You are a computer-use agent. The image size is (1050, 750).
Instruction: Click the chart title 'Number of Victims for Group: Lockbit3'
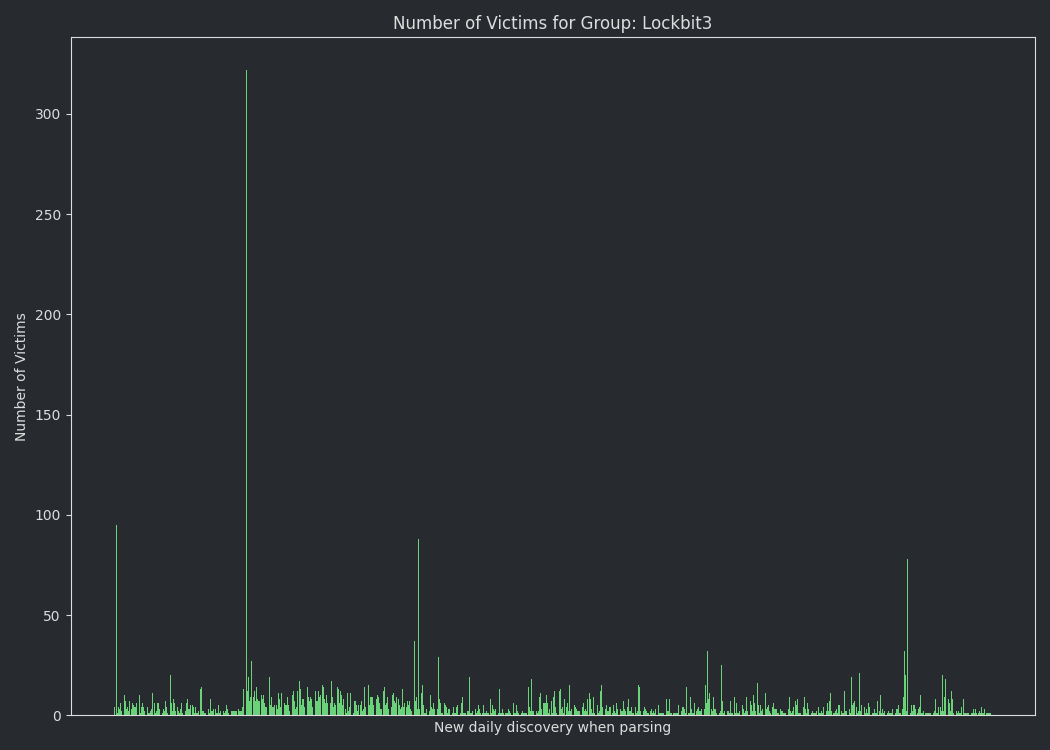pyautogui.click(x=552, y=23)
